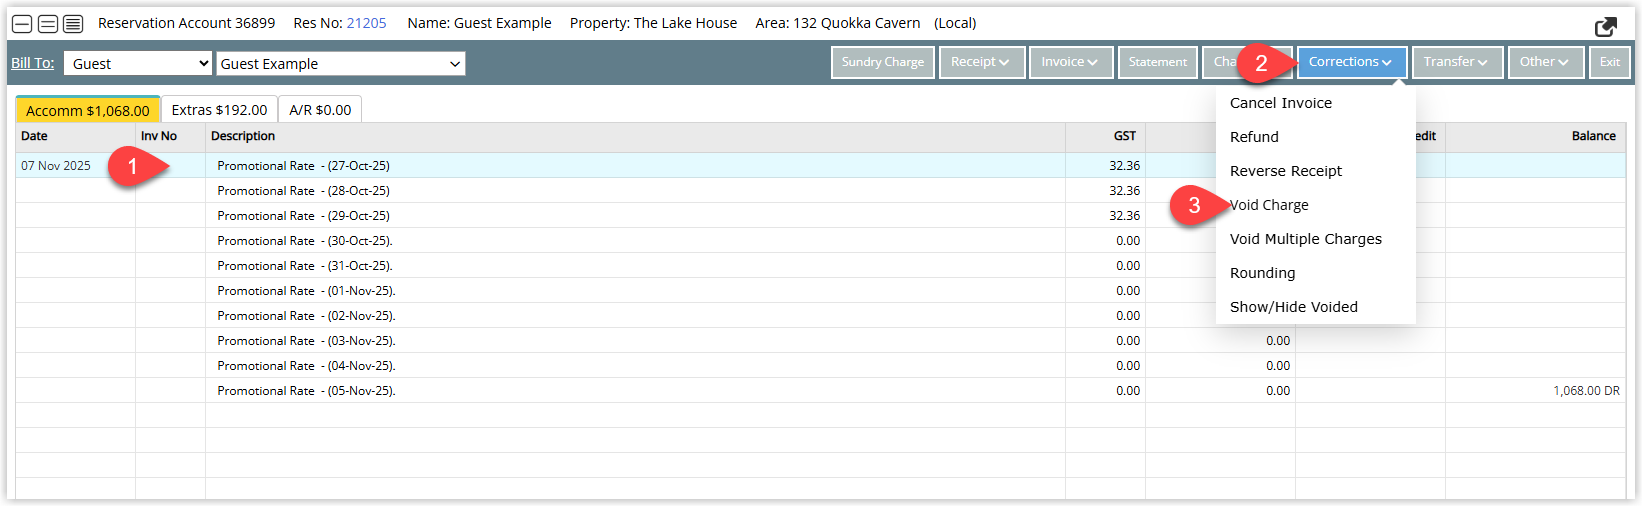This screenshot has height=507, width=1643.
Task: Select Promotional Rate (31-Oct-25) row
Action: pyautogui.click(x=820, y=266)
